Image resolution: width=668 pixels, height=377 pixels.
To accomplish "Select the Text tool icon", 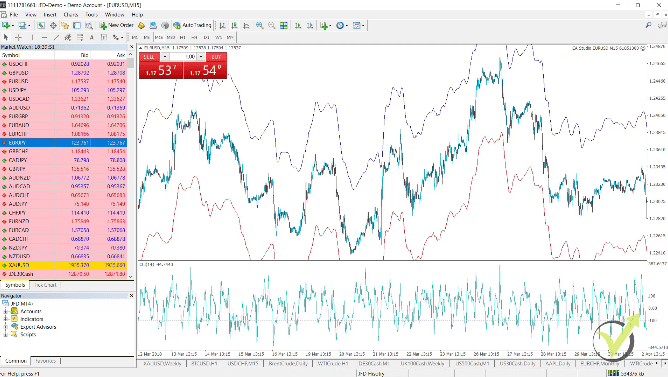I will pos(92,37).
